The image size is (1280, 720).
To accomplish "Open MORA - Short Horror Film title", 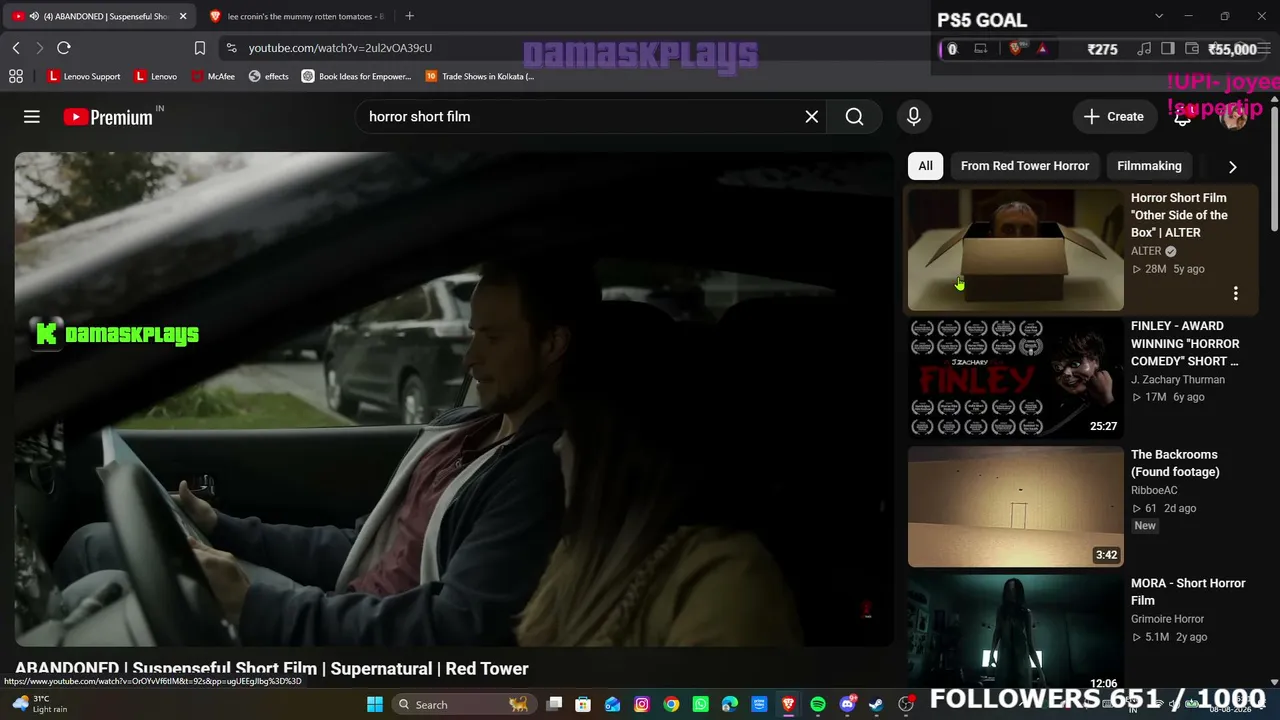I will point(1188,592).
